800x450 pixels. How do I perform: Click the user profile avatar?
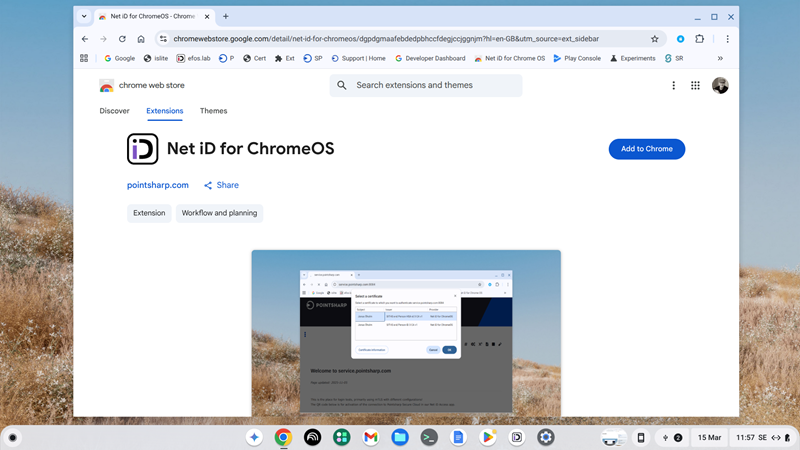click(720, 86)
